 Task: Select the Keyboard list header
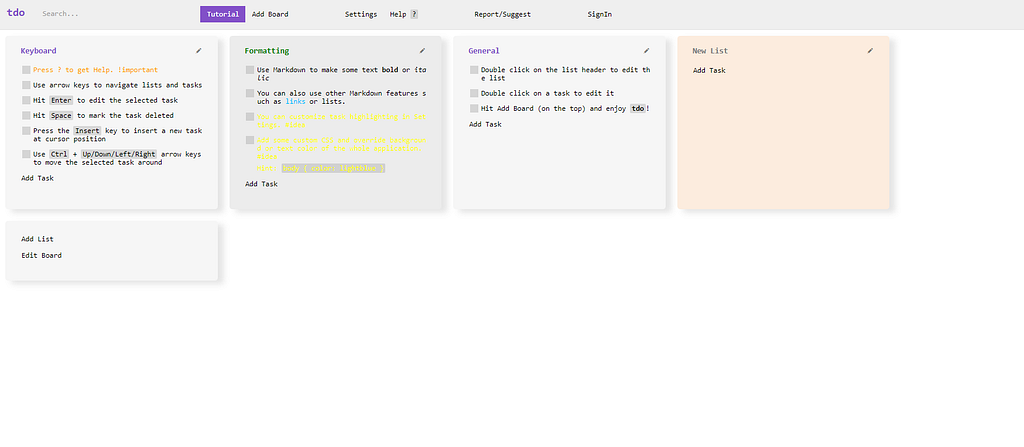tap(39, 50)
